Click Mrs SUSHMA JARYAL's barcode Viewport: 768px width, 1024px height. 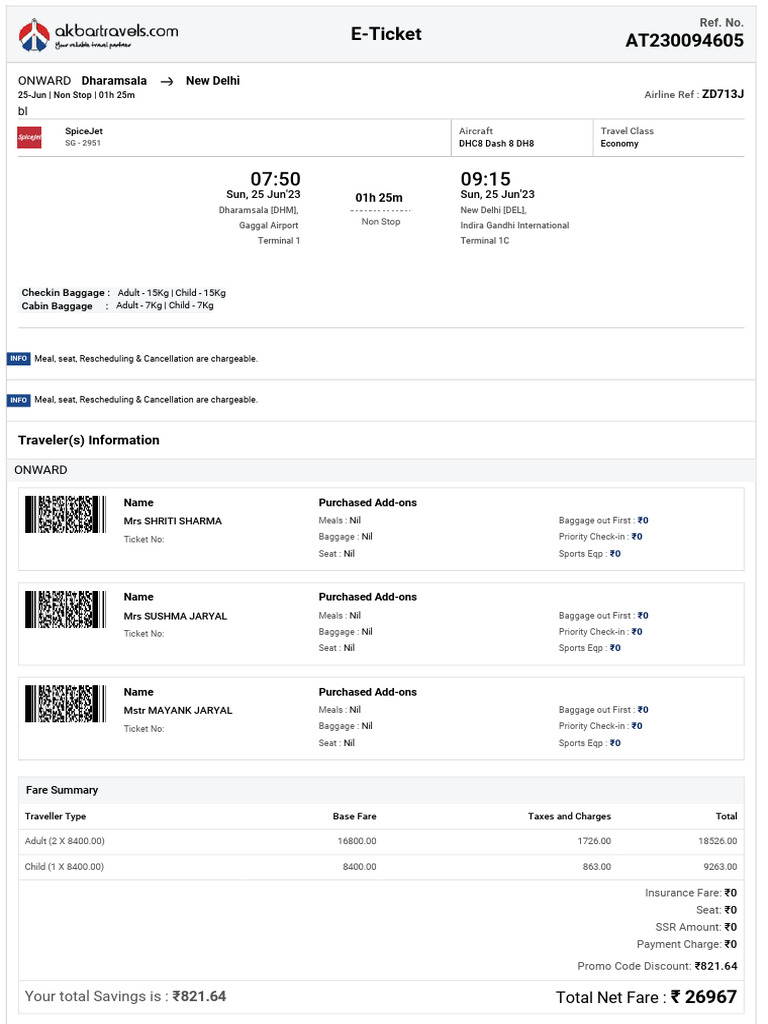coord(65,609)
